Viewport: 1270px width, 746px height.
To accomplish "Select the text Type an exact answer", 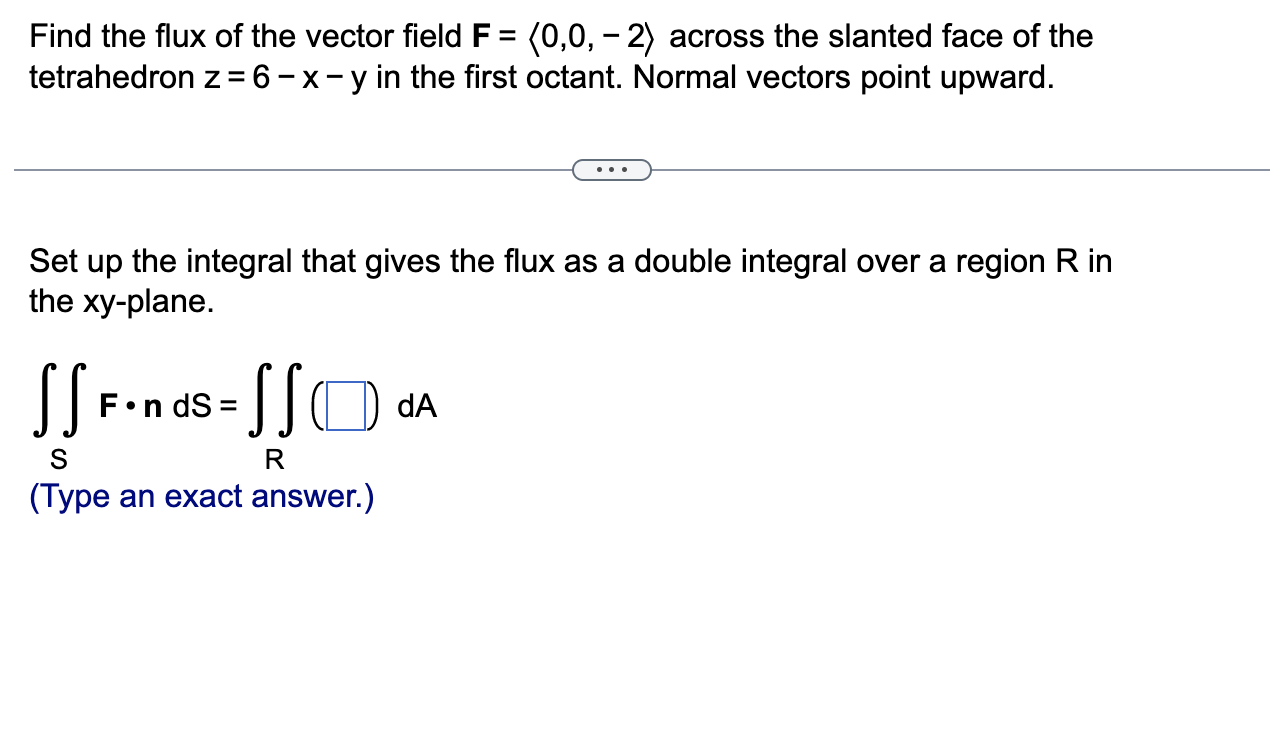I will click(x=200, y=497).
